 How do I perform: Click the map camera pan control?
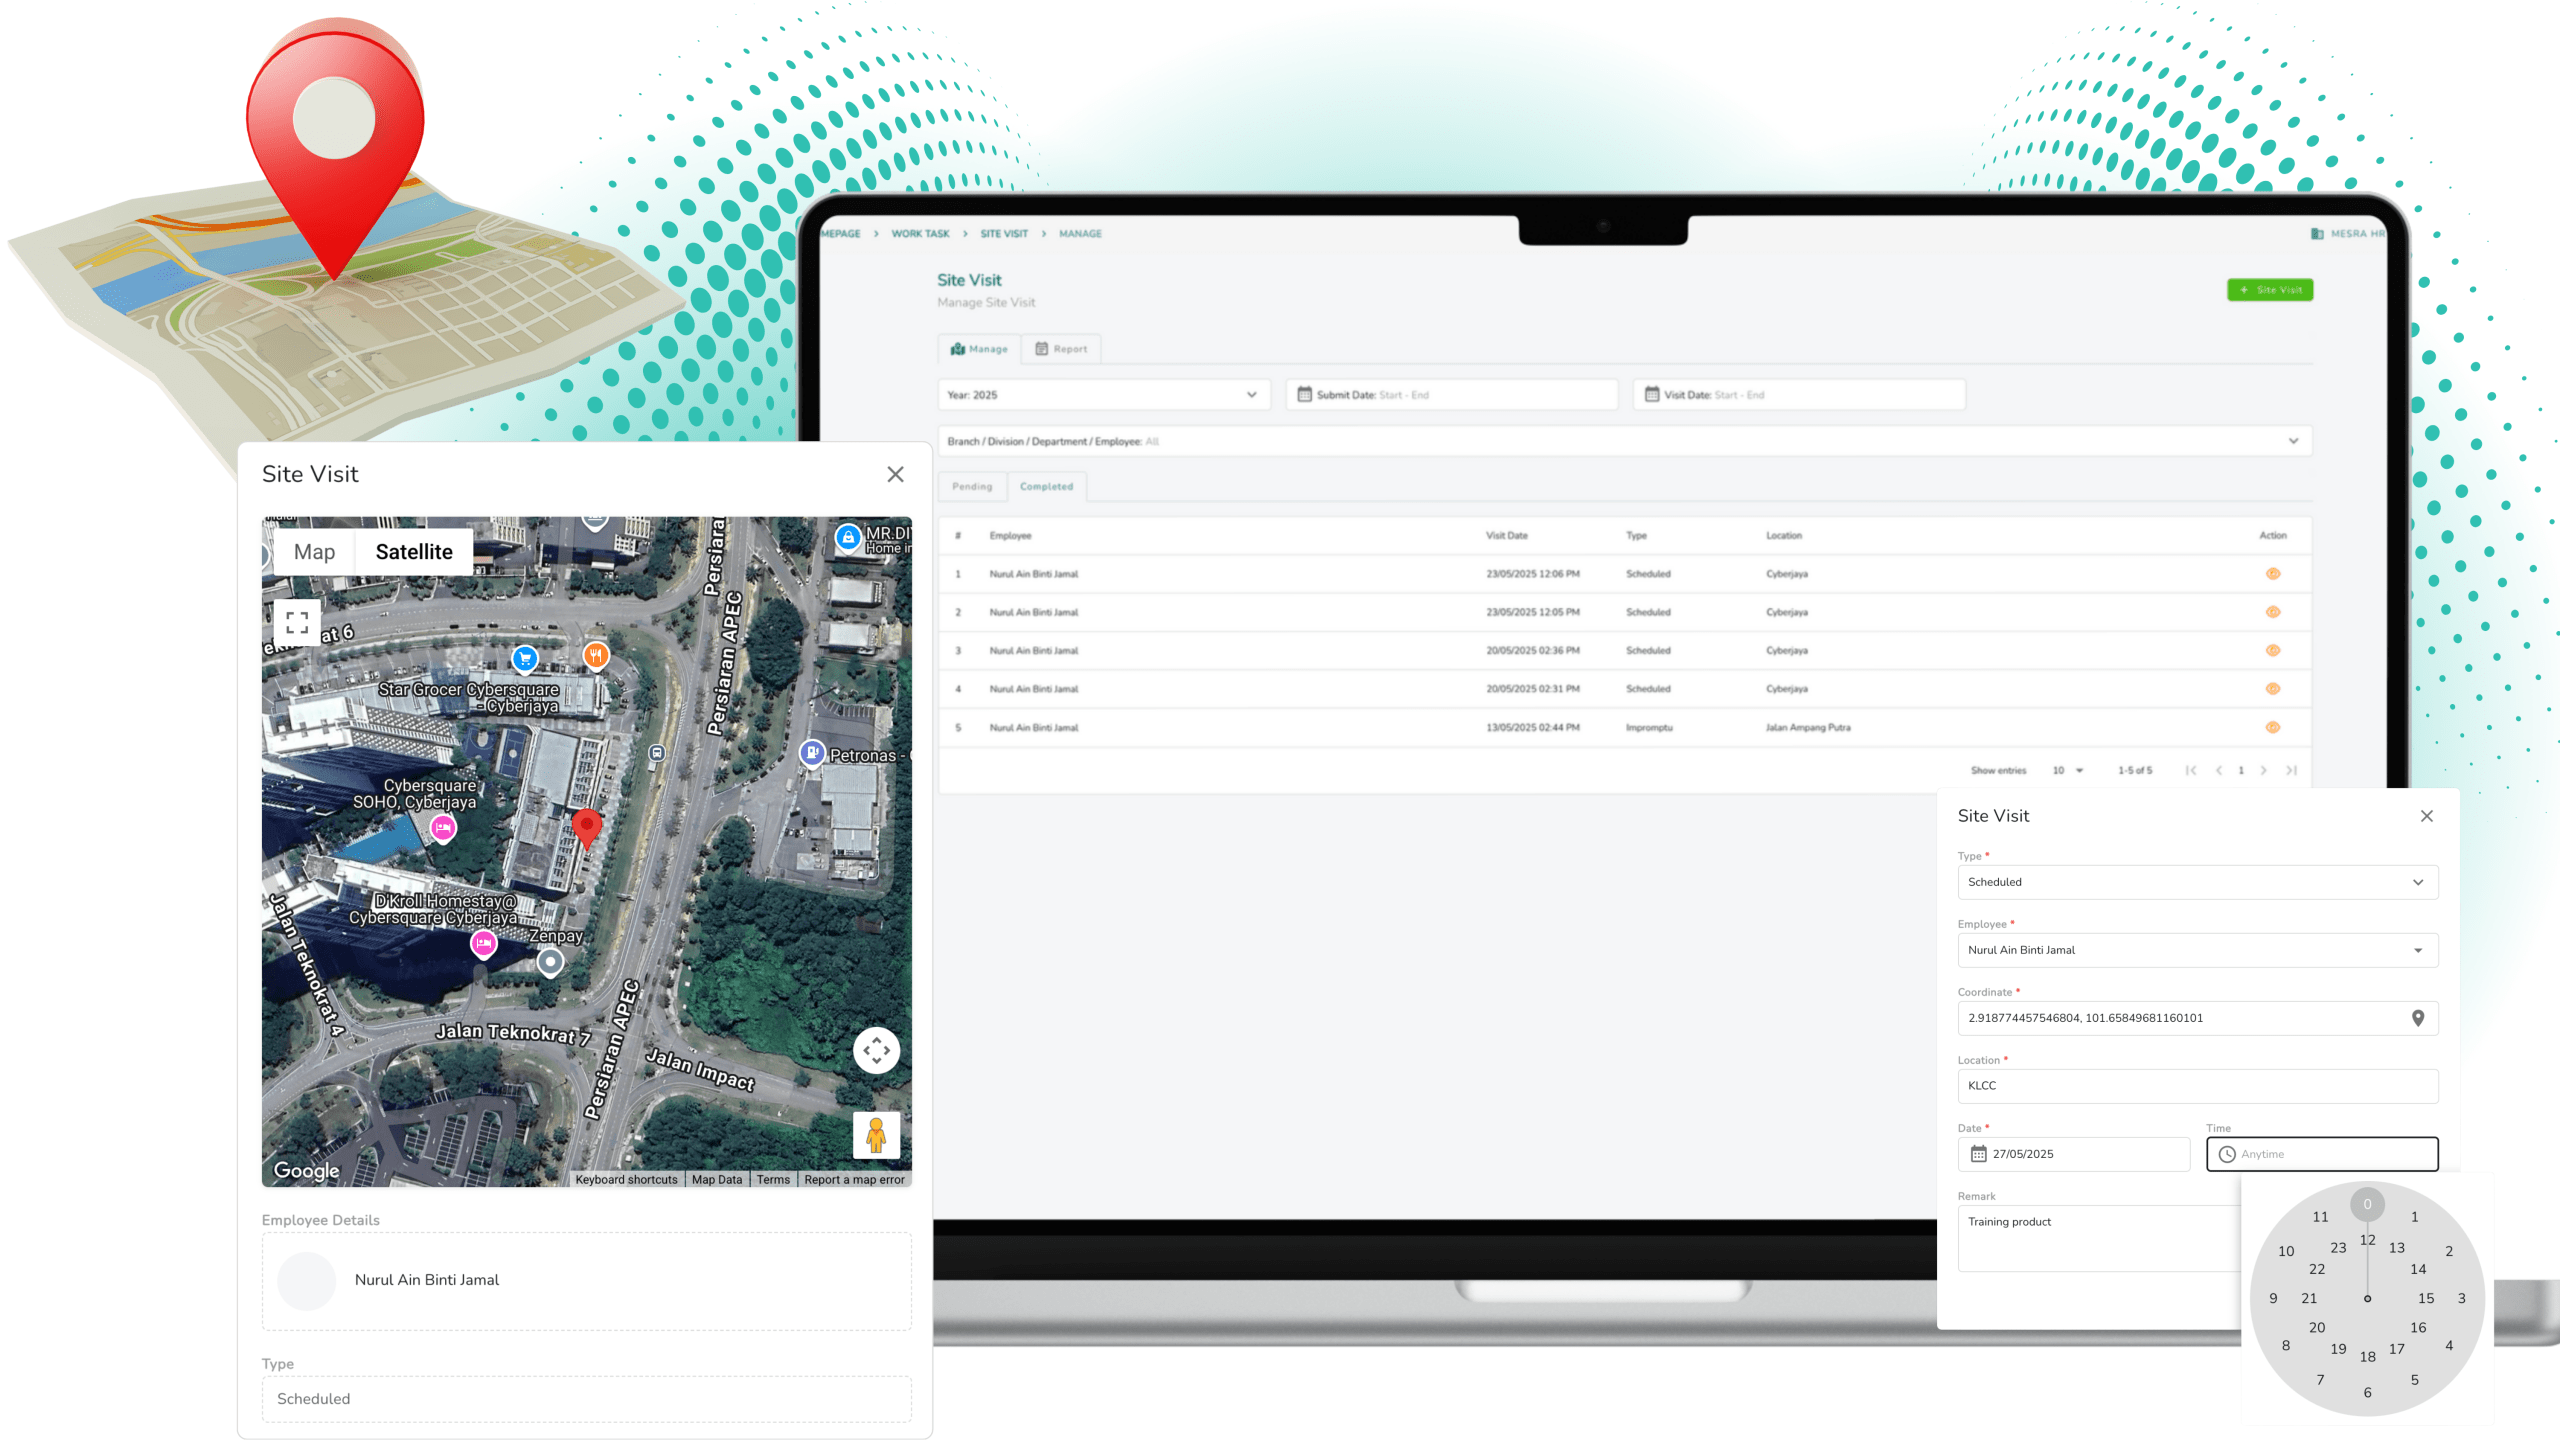click(x=876, y=1050)
